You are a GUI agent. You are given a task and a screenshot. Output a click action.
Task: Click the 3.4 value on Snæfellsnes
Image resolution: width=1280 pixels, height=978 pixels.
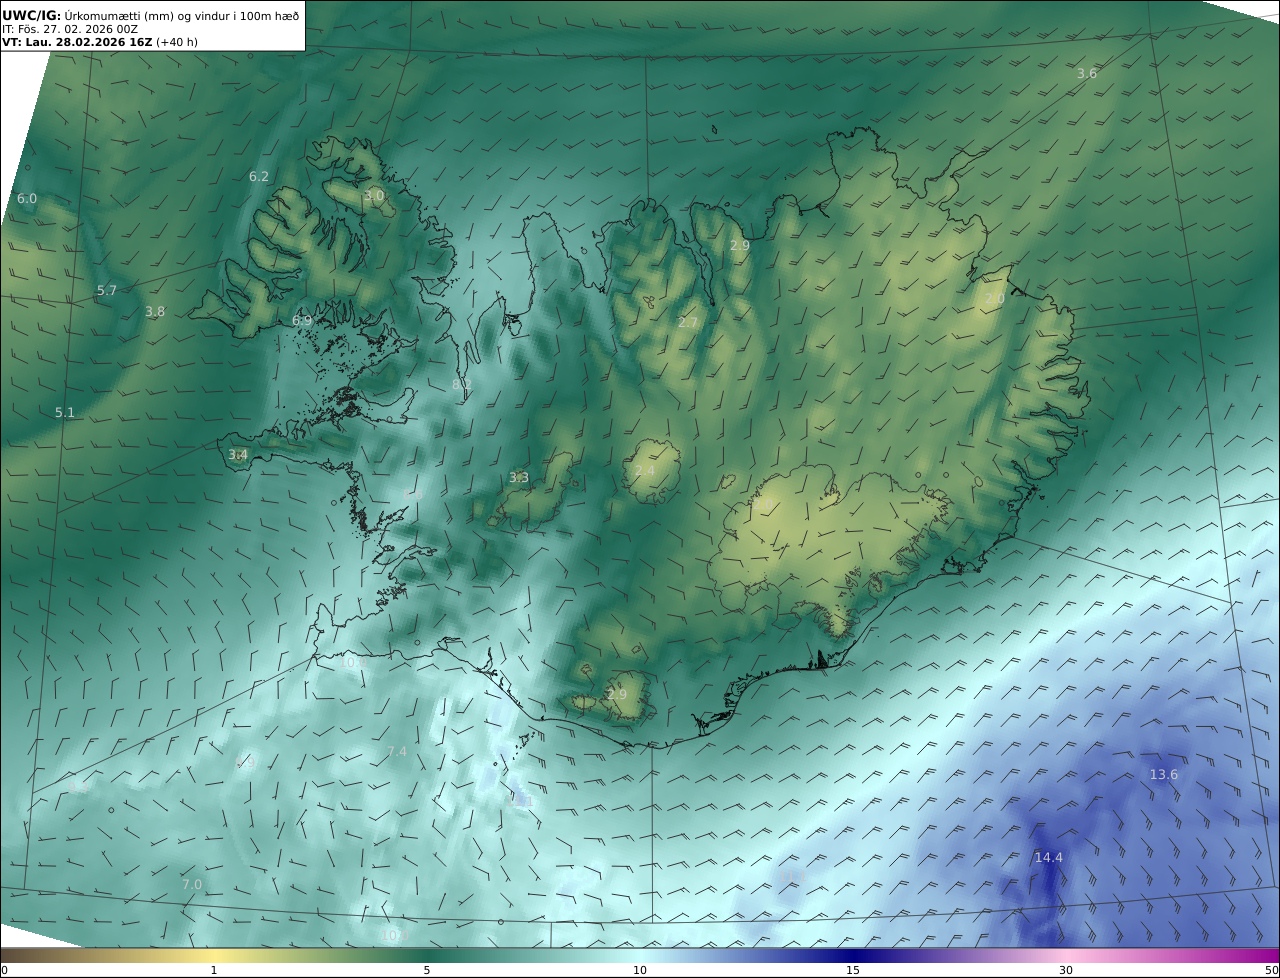pyautogui.click(x=238, y=455)
